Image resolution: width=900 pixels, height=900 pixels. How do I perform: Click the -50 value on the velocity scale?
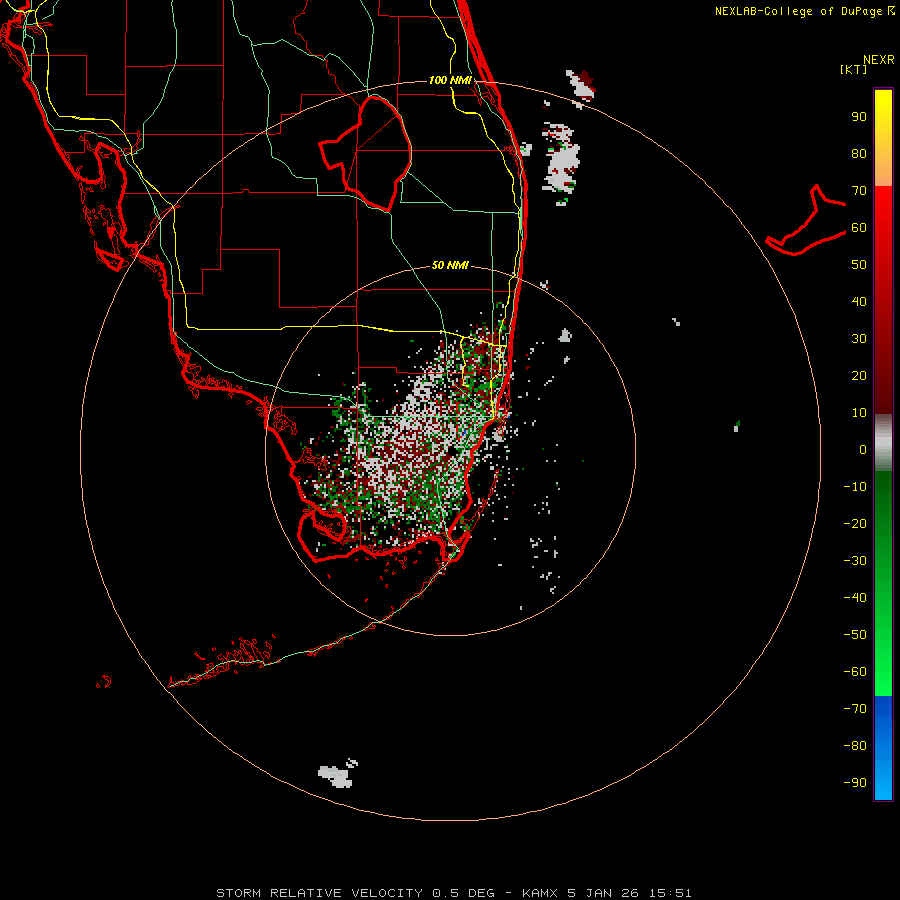click(855, 635)
